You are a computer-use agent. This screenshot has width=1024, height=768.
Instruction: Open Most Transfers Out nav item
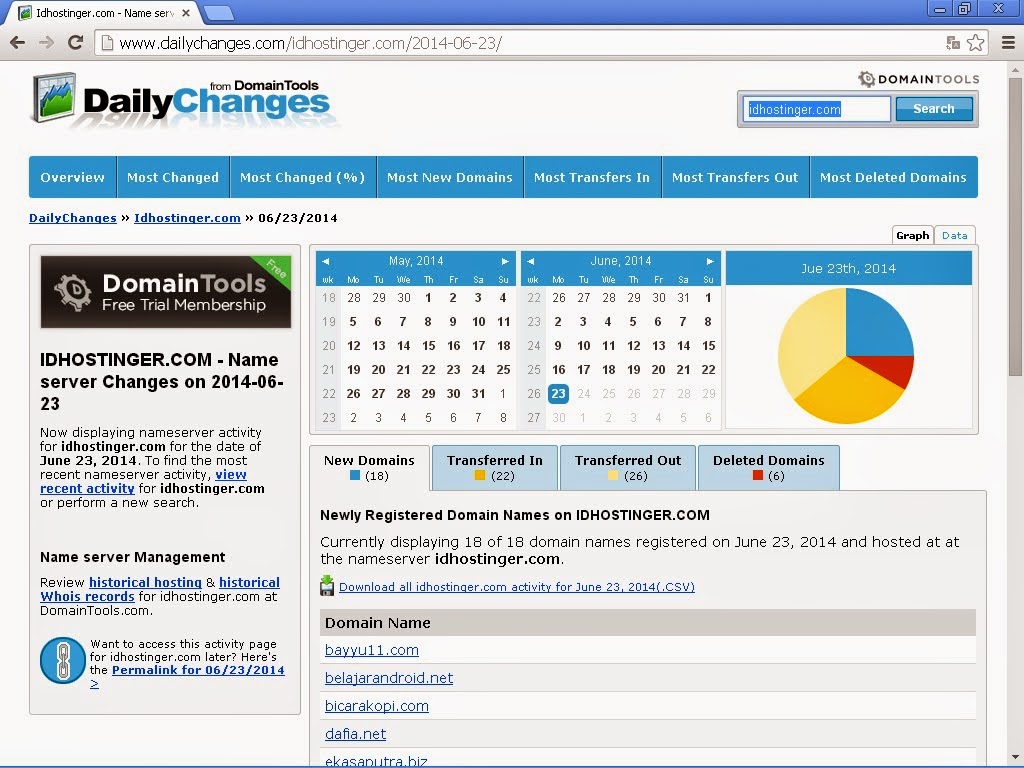[x=735, y=177]
